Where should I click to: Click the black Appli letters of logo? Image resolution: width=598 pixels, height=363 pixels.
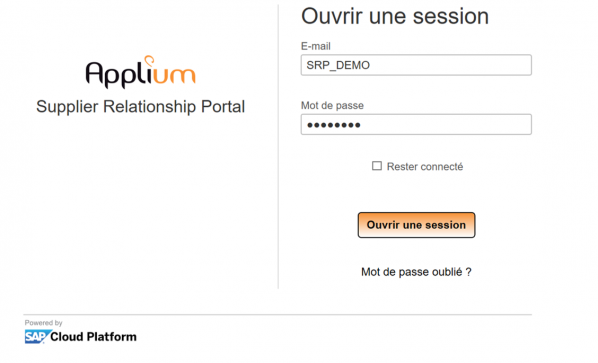(116, 73)
